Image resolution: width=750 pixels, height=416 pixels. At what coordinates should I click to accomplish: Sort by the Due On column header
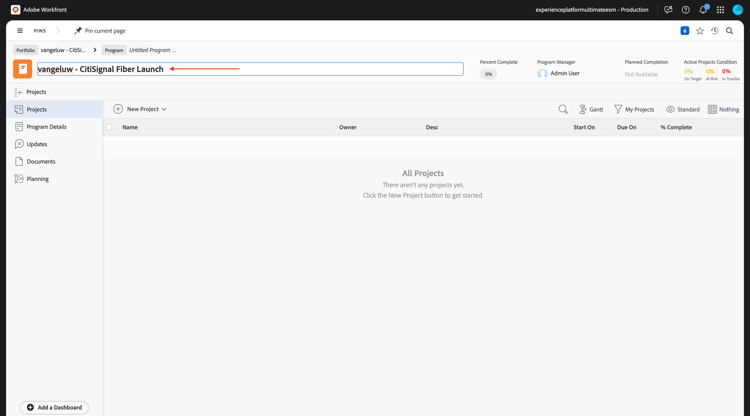(x=627, y=127)
